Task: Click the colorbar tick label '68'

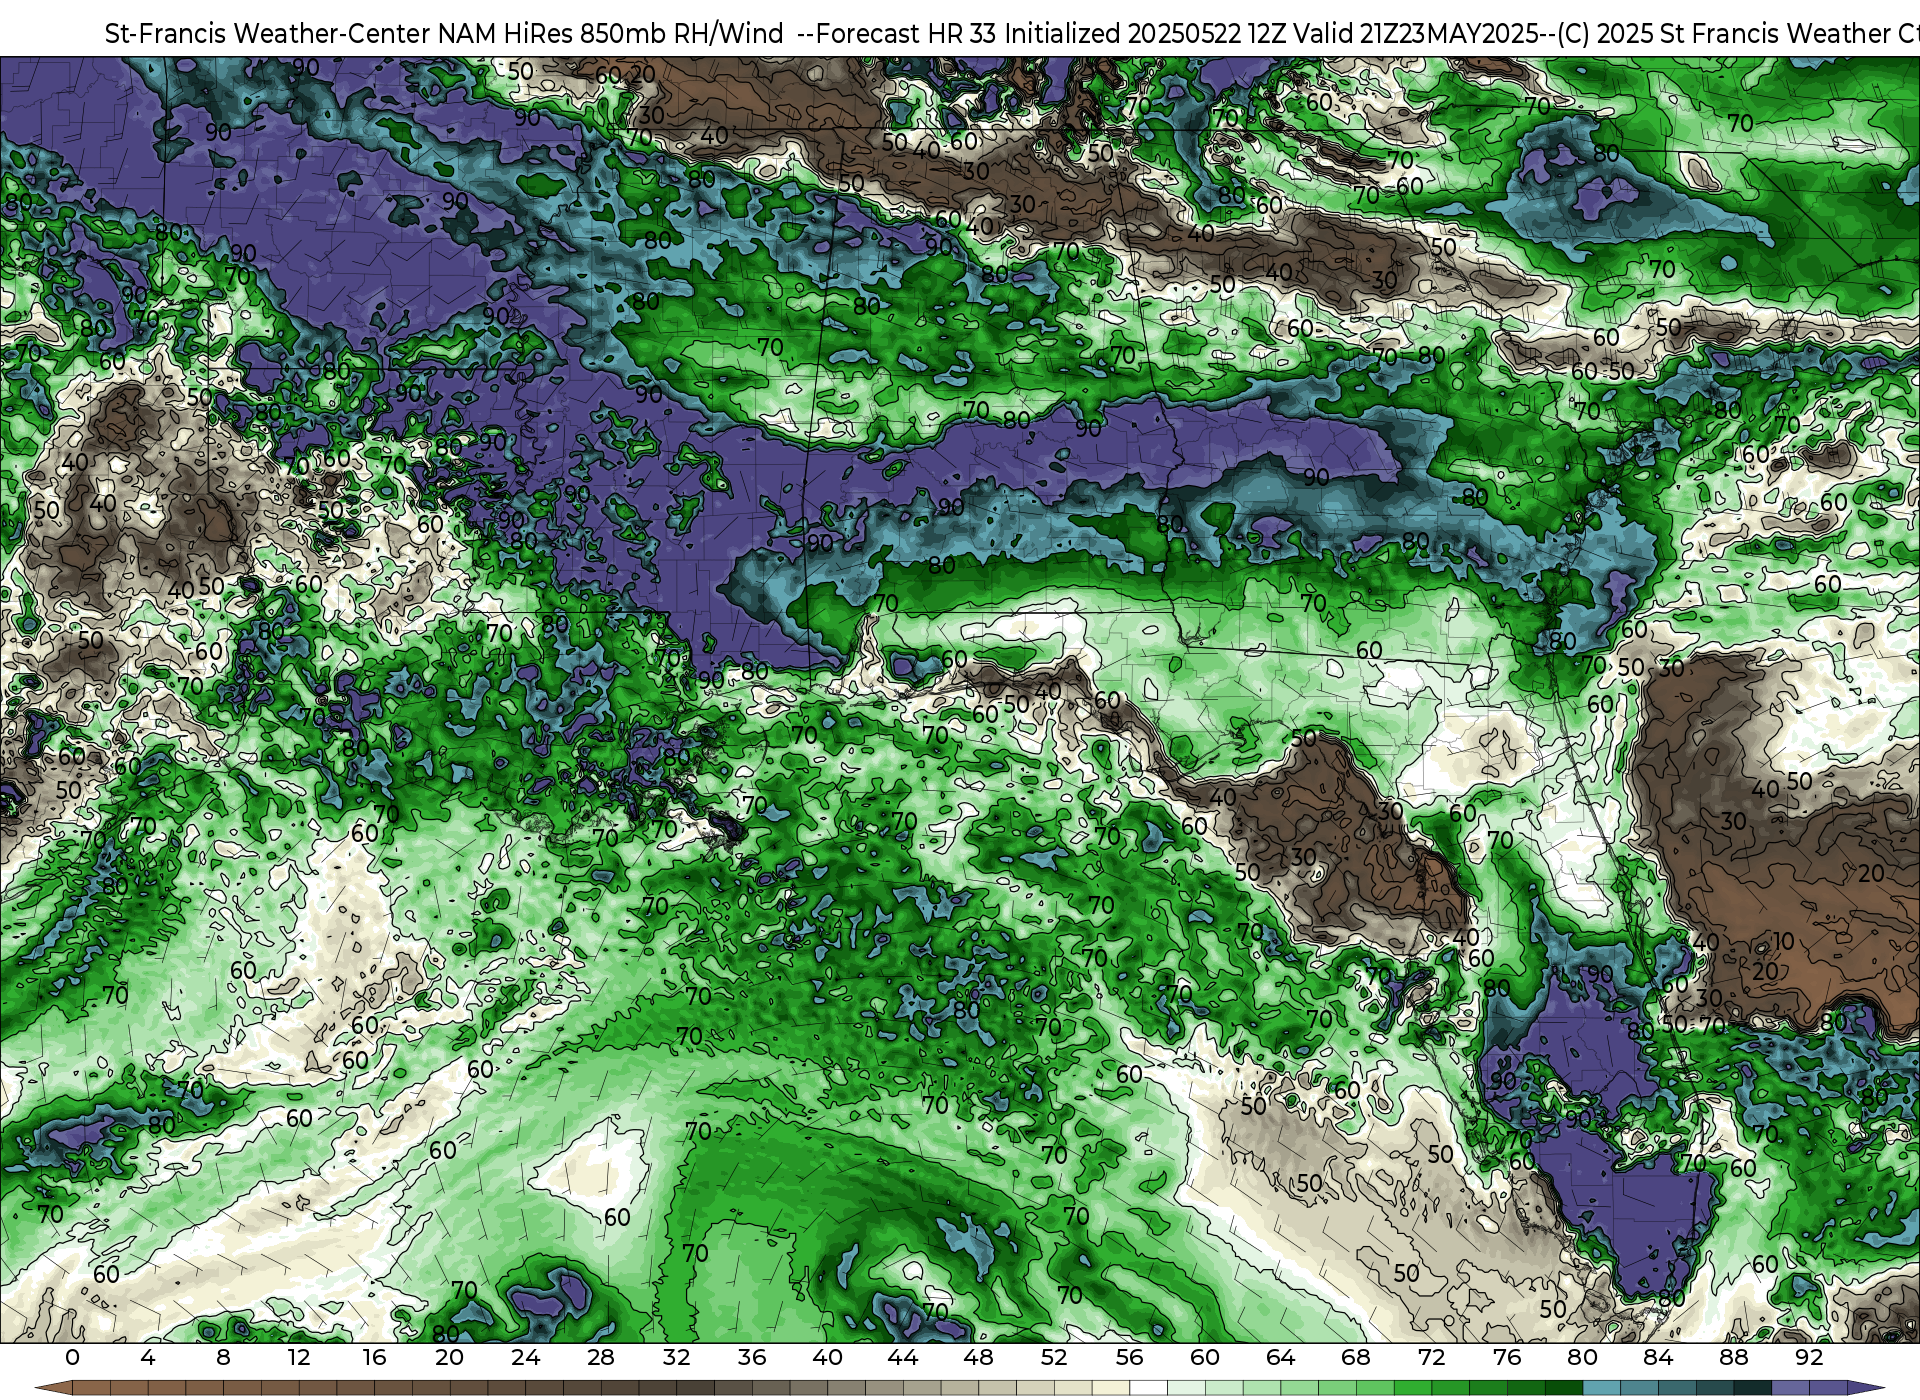Action: [x=1356, y=1357]
